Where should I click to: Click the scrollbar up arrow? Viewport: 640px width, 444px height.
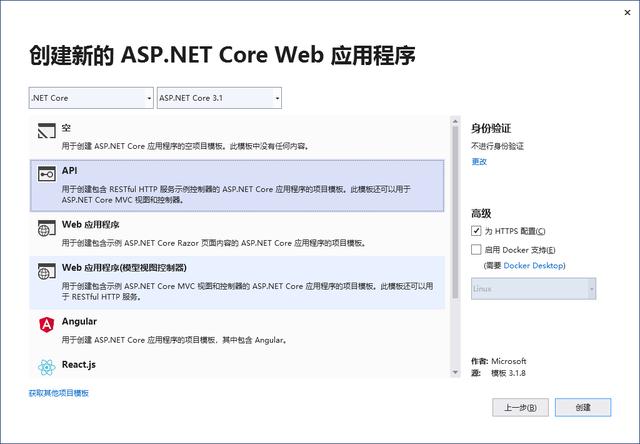(x=455, y=121)
